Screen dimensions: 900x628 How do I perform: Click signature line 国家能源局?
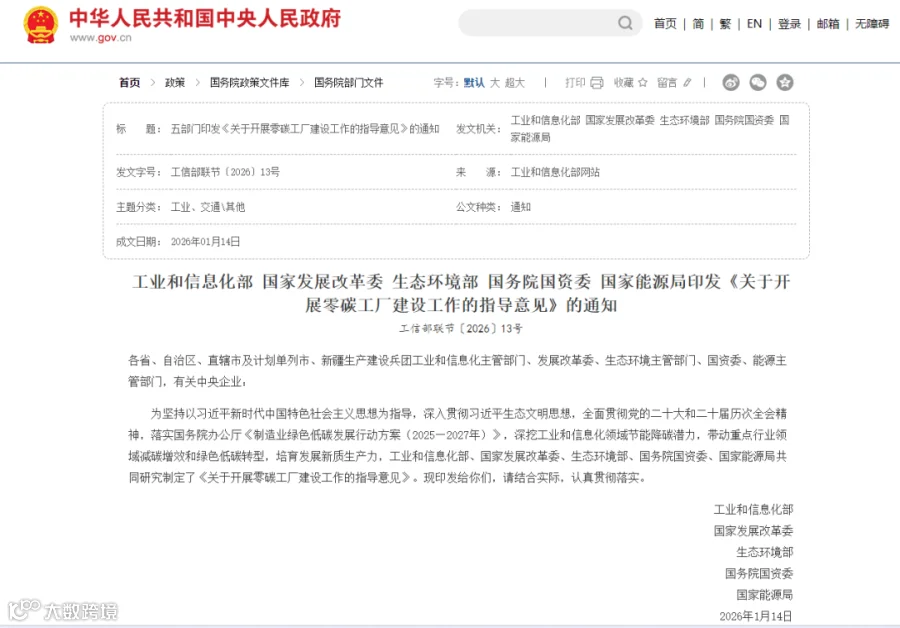[765, 594]
